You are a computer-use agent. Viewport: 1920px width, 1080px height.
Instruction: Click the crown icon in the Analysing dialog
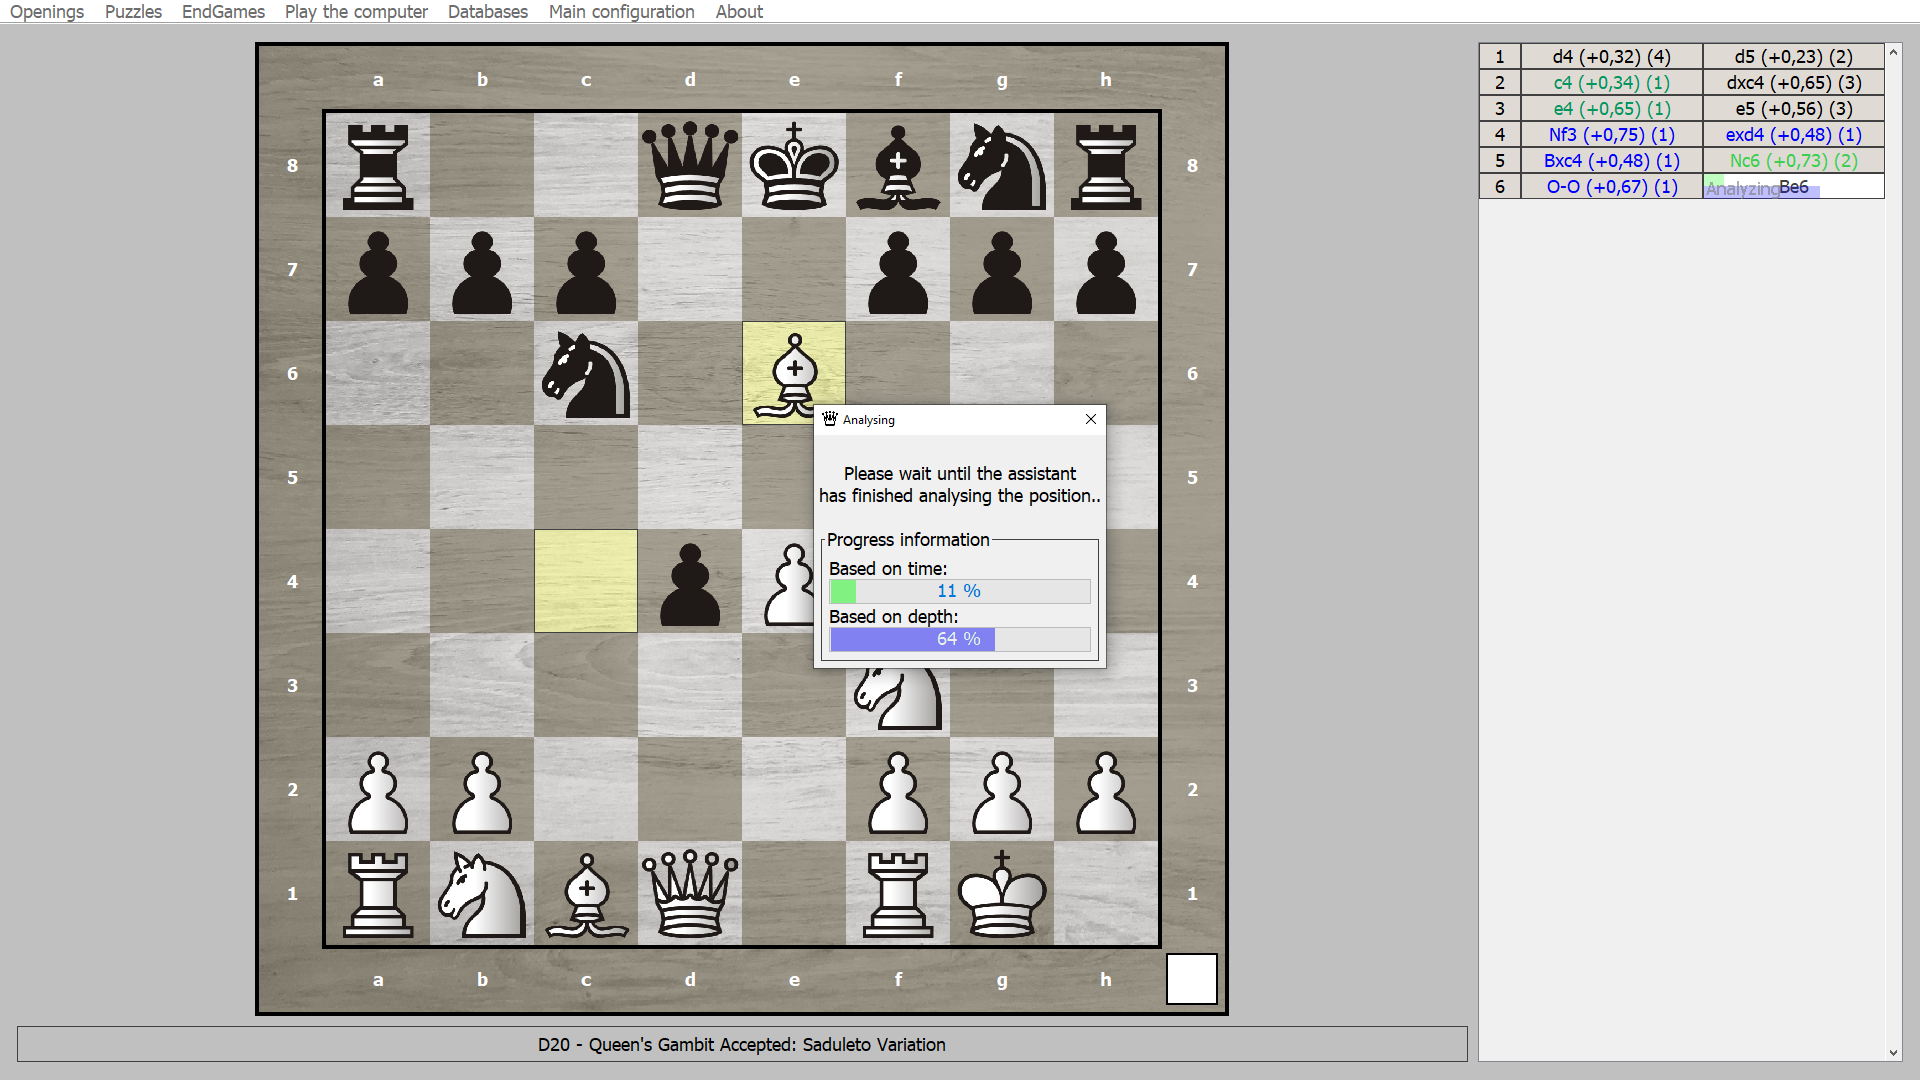(x=829, y=419)
